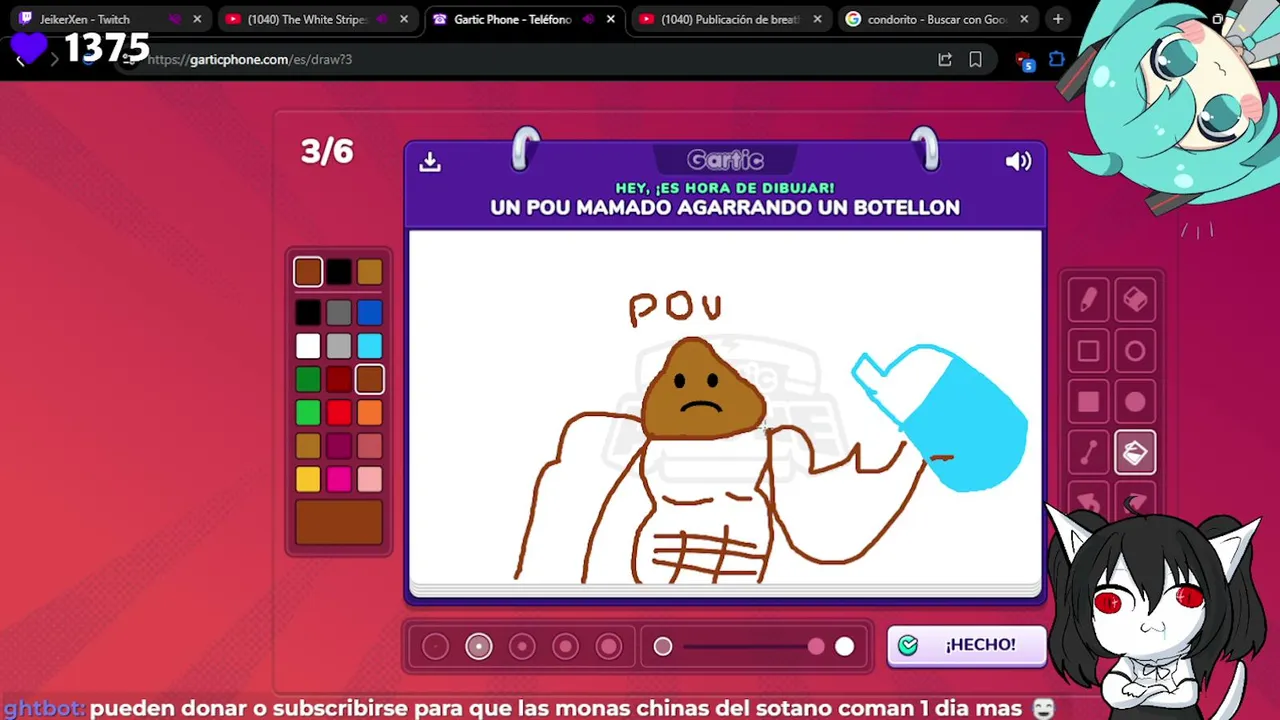Select the straight line tool
This screenshot has height=720, width=1280.
point(1088,453)
